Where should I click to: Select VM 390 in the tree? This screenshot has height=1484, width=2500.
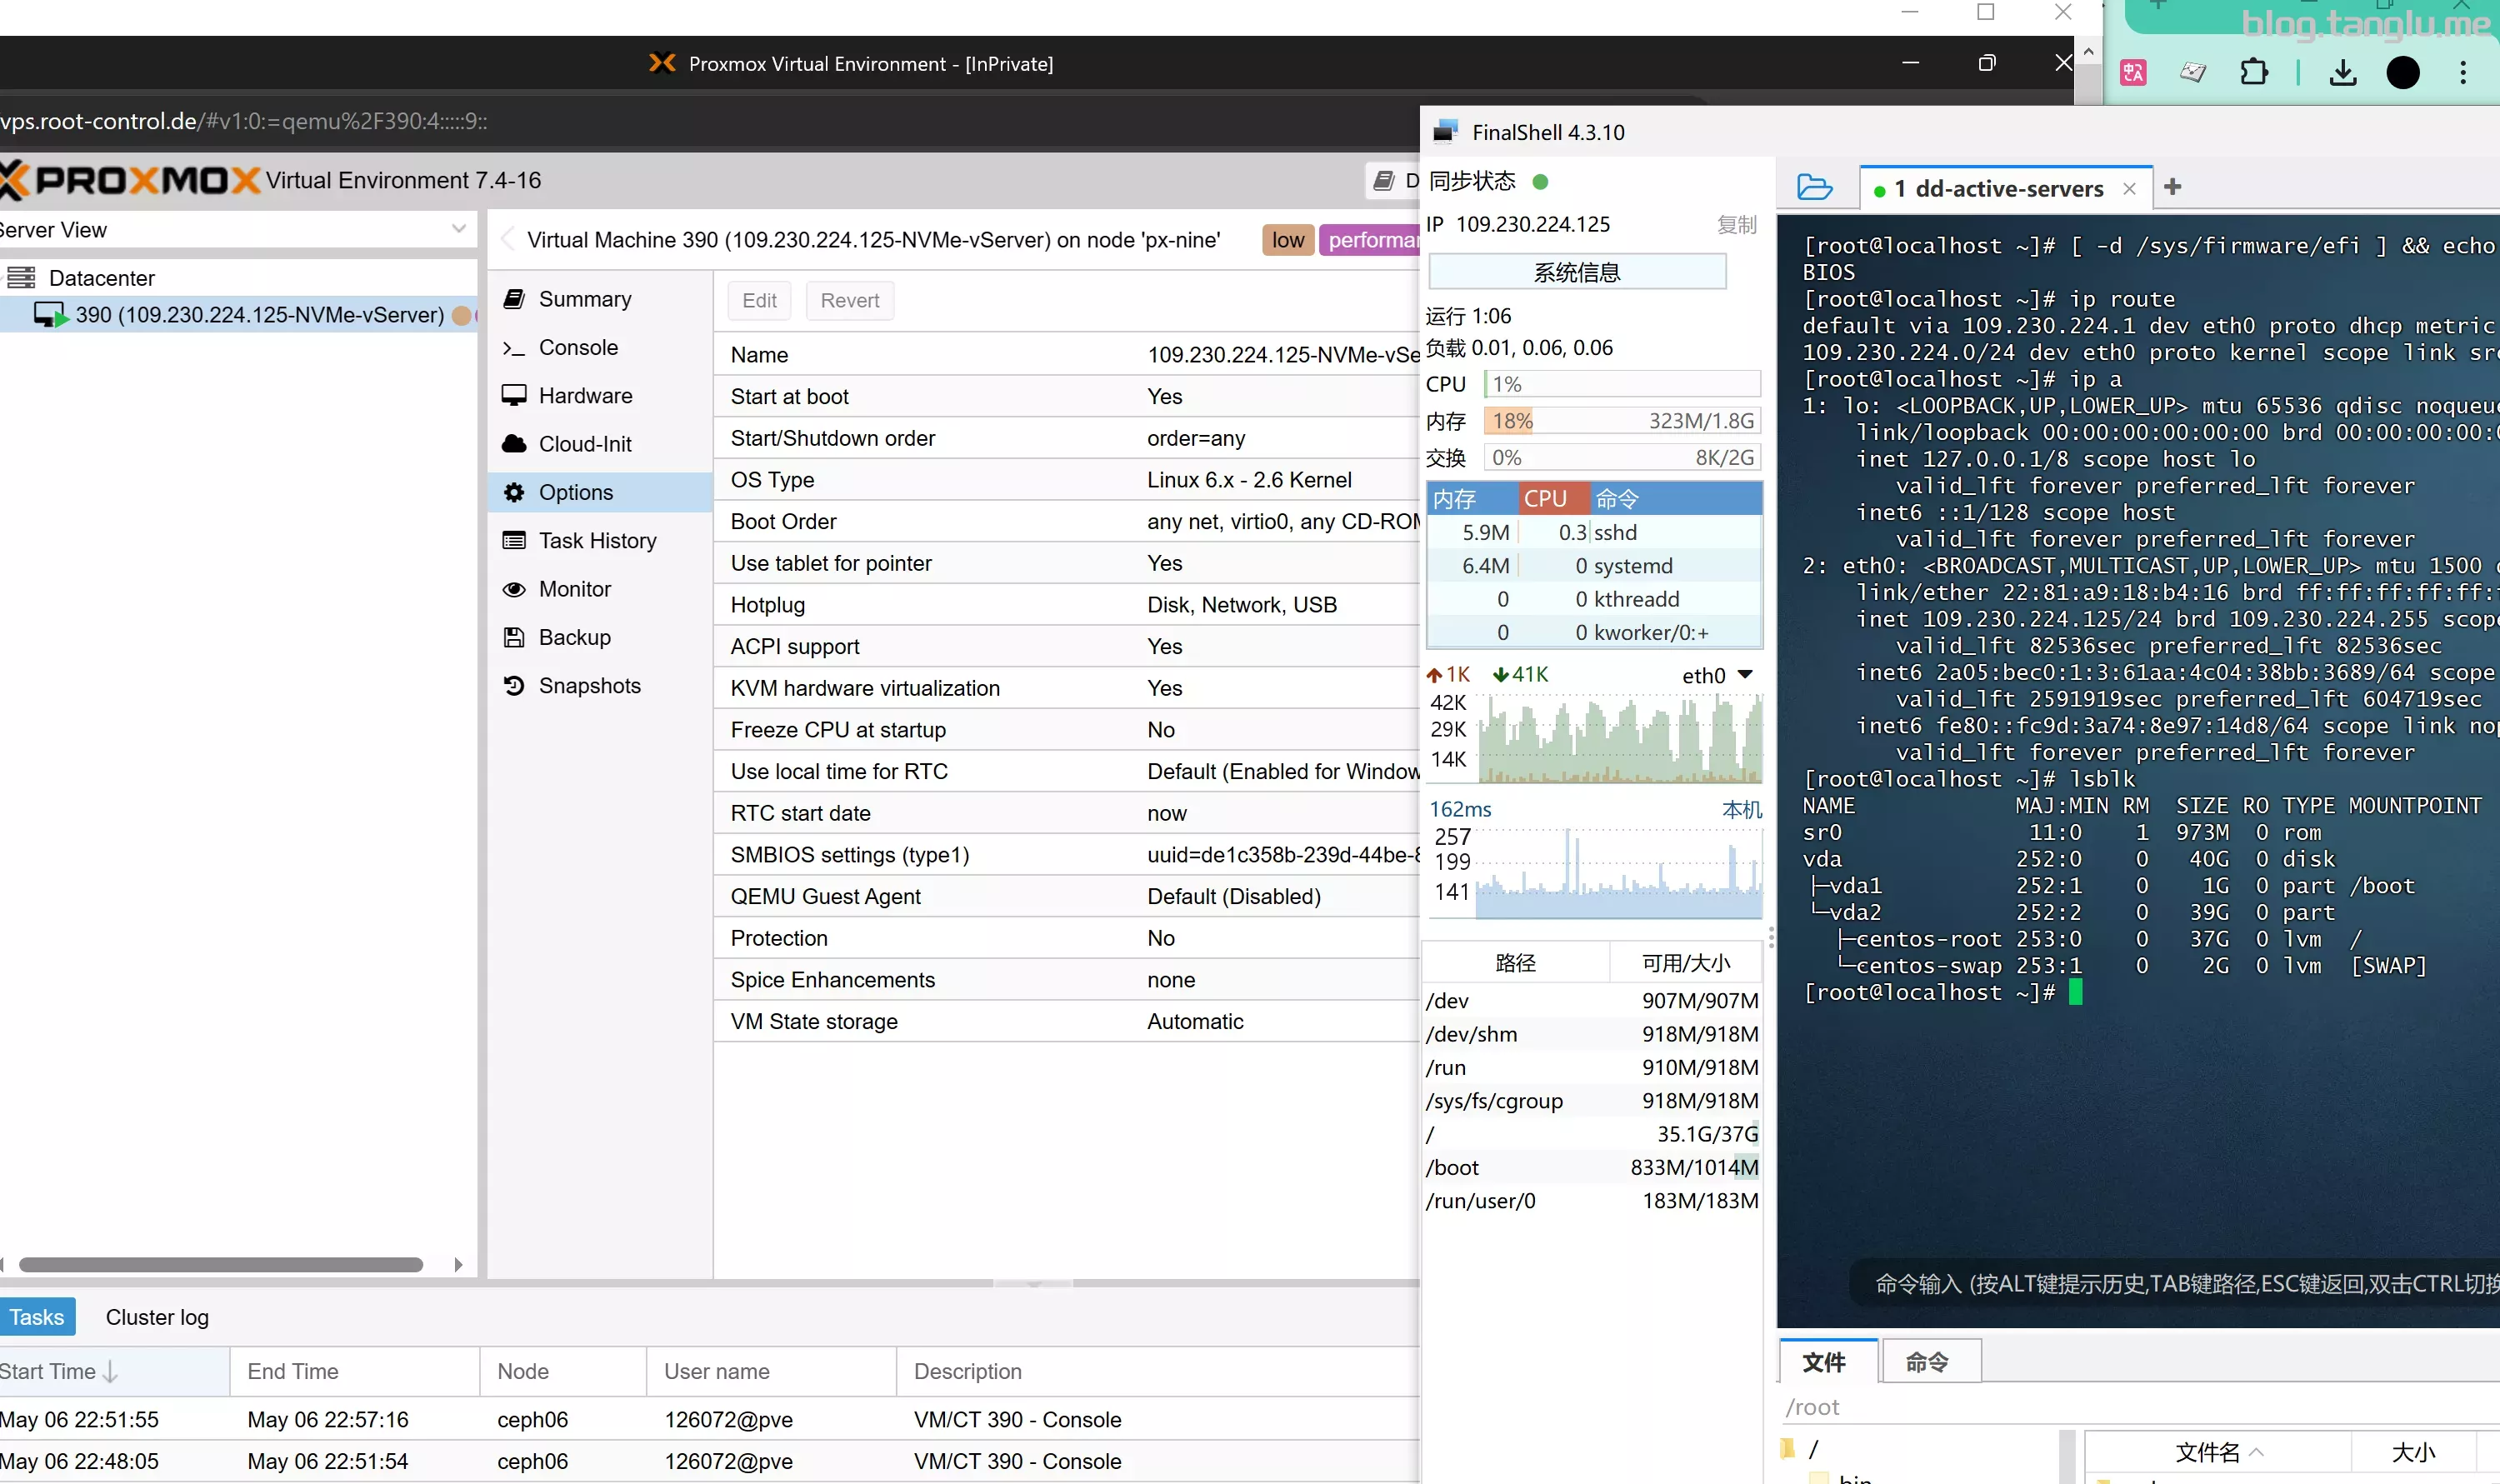(x=259, y=315)
